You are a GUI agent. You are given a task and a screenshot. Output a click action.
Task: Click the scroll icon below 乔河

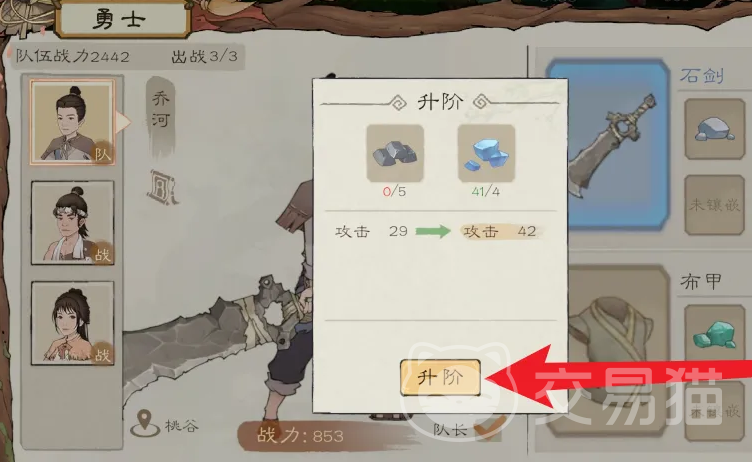coord(162,187)
